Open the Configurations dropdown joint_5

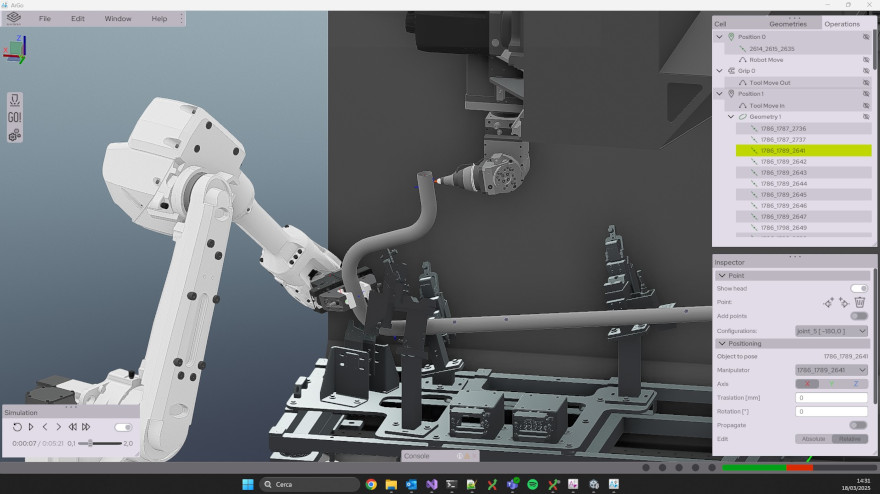pyautogui.click(x=831, y=331)
